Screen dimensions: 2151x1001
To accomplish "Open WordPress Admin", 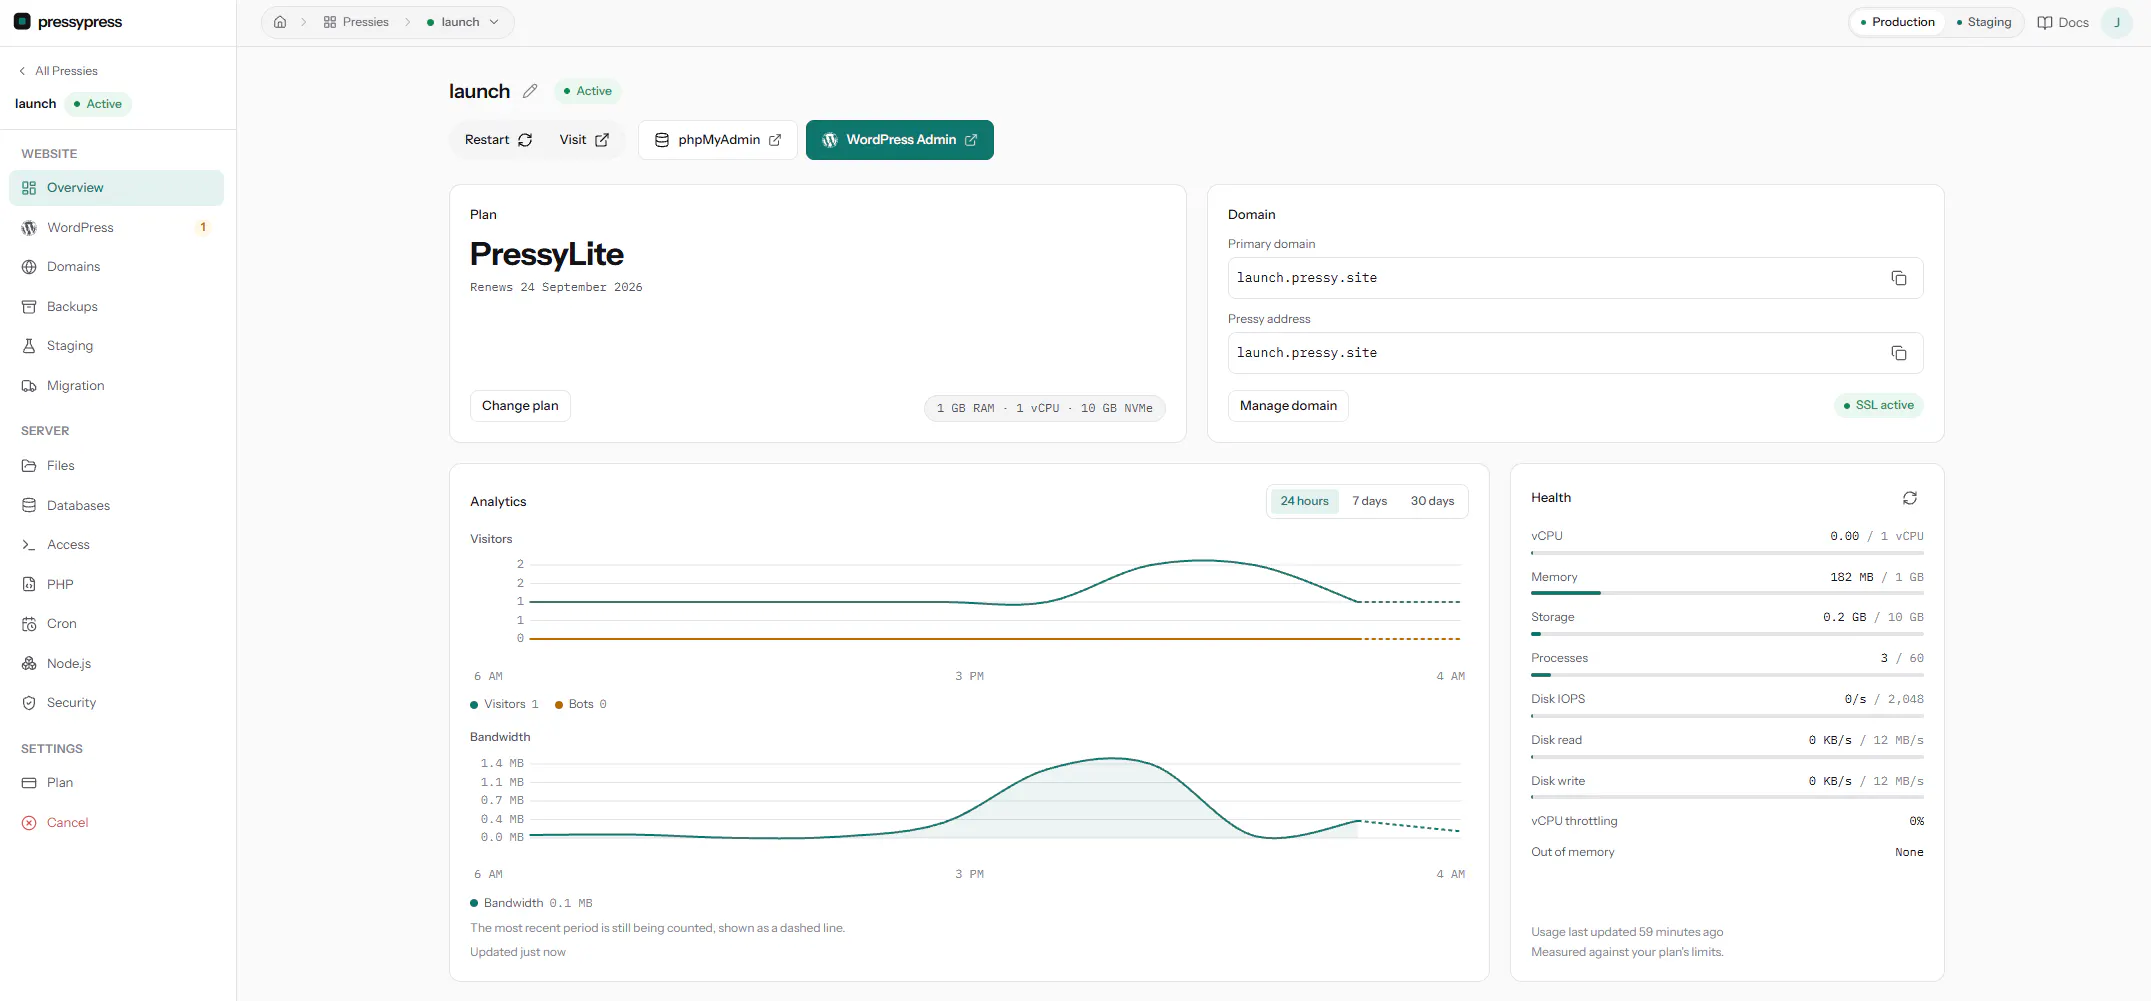I will (x=899, y=140).
